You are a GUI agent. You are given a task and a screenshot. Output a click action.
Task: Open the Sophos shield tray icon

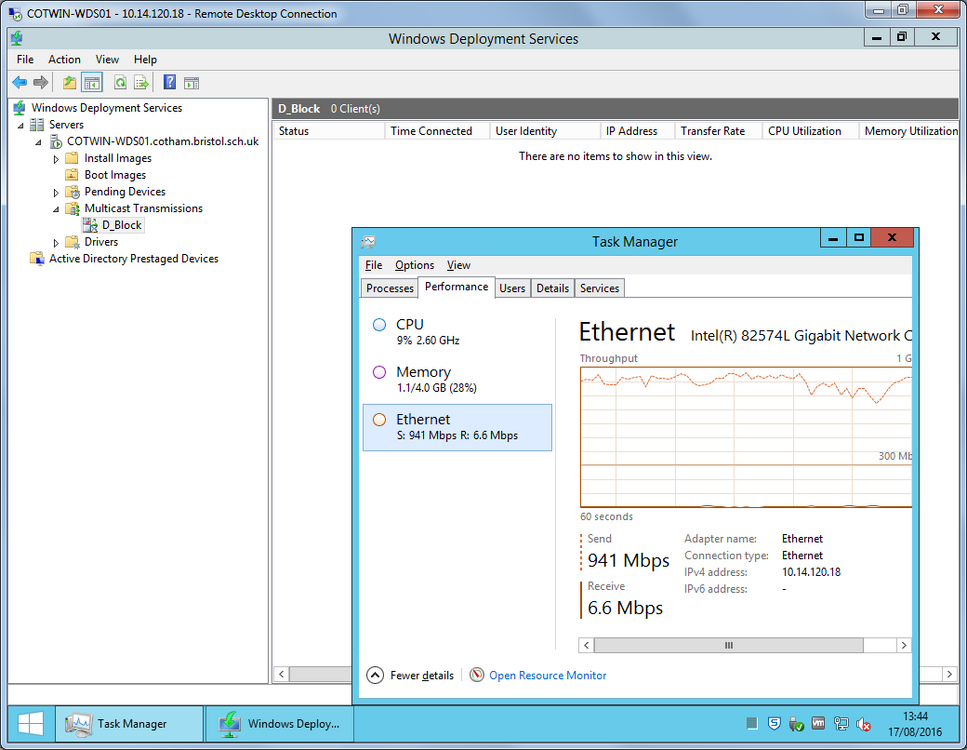[774, 723]
